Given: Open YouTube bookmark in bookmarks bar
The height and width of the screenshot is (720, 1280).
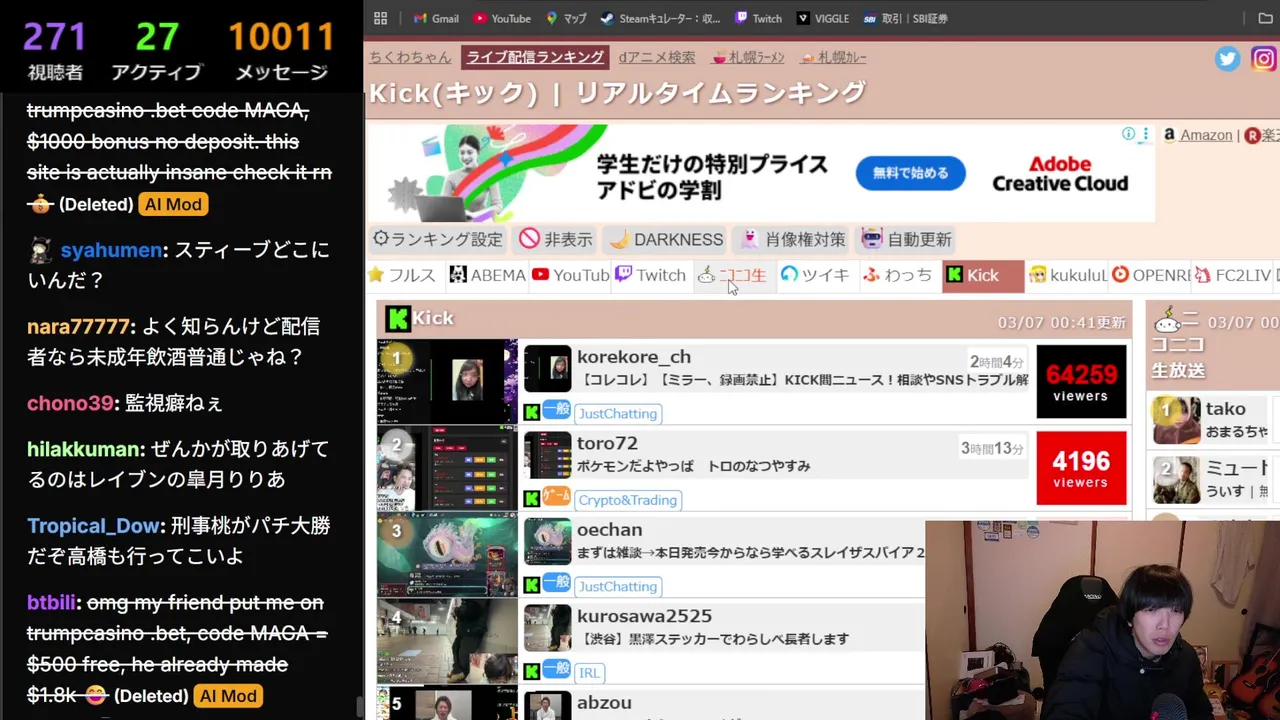Looking at the screenshot, I should pyautogui.click(x=502, y=18).
